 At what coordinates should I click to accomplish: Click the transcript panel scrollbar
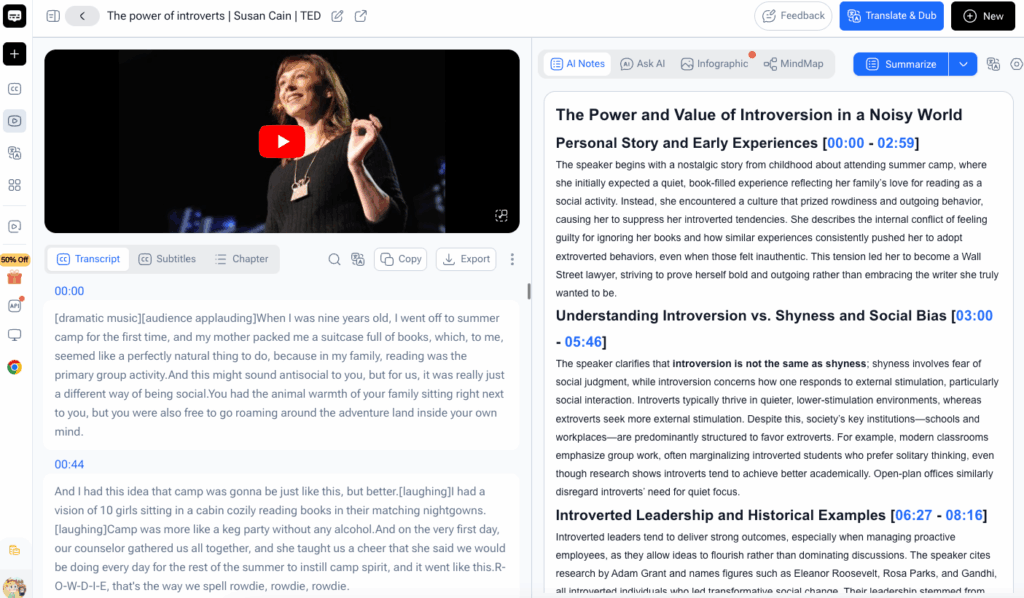(x=529, y=291)
